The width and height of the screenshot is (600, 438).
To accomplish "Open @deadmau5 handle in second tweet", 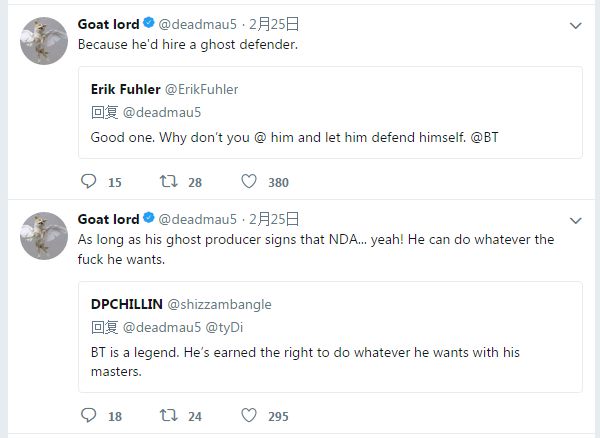I will point(198,219).
